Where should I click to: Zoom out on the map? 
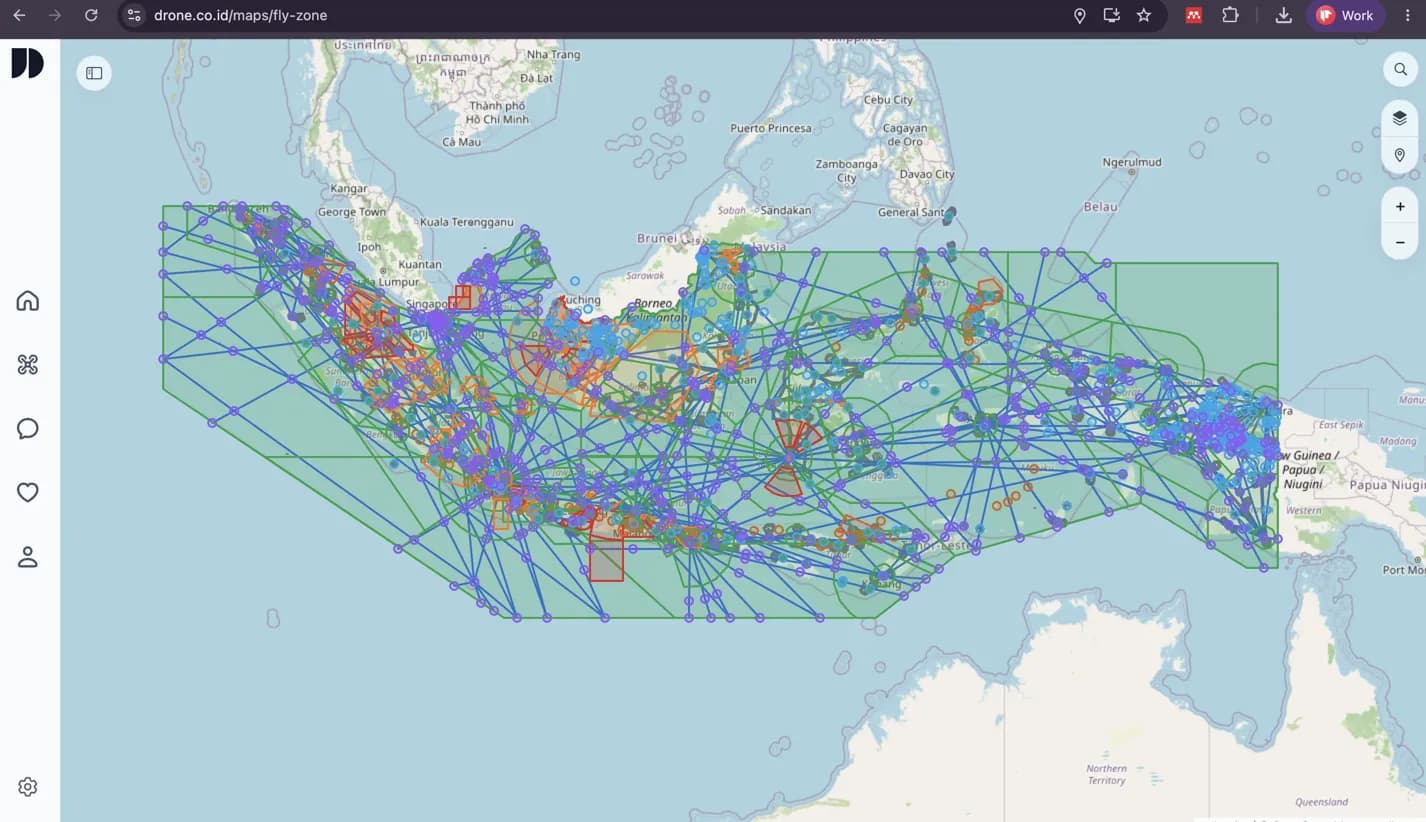click(x=1400, y=242)
